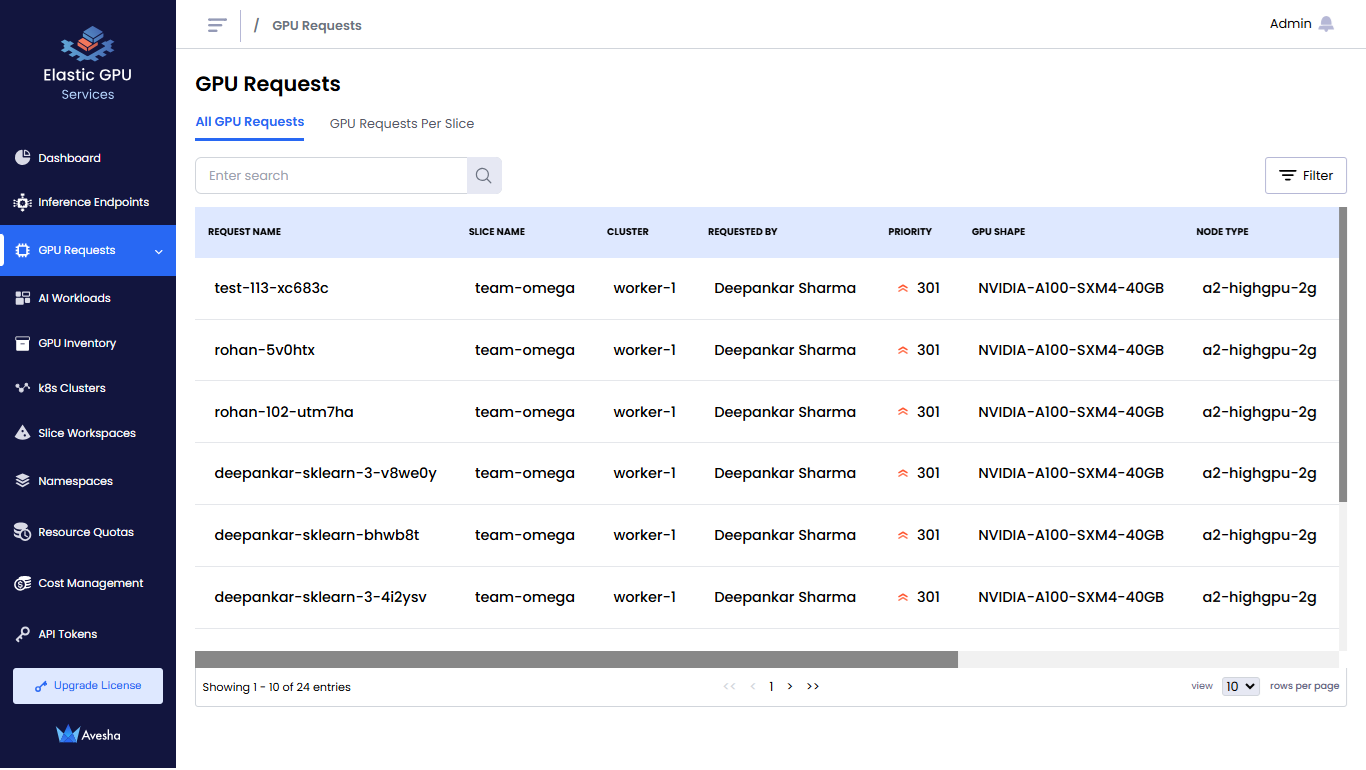
Task: Select request deepankar-sklearn-3-v8we0y
Action: [x=325, y=473]
